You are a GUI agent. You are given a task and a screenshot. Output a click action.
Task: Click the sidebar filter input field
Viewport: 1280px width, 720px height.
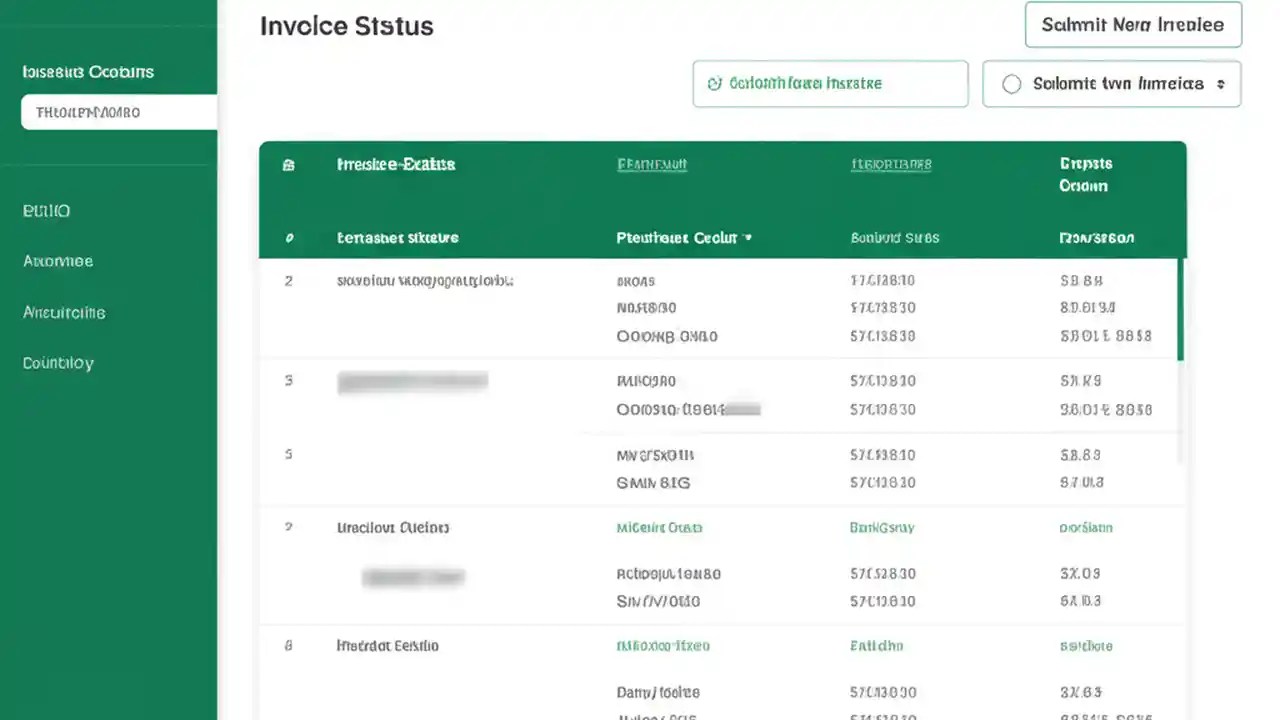click(x=118, y=112)
